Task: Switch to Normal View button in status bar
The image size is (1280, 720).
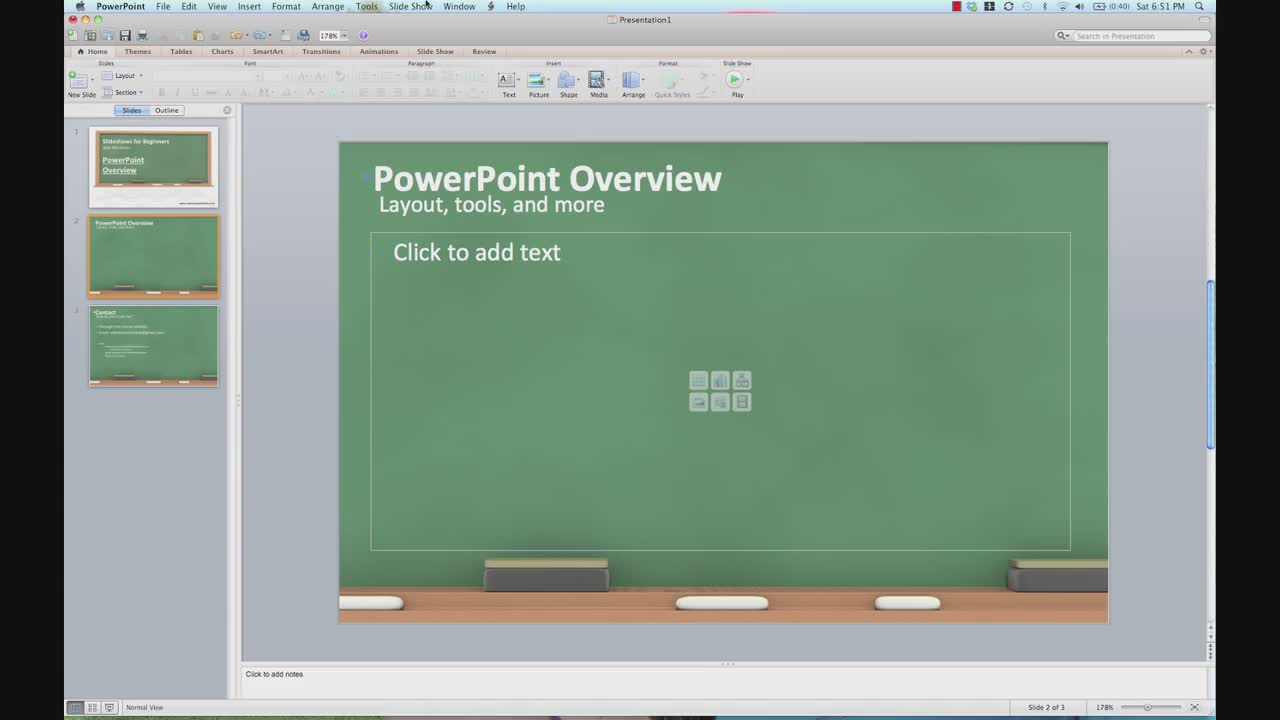Action: [75, 707]
